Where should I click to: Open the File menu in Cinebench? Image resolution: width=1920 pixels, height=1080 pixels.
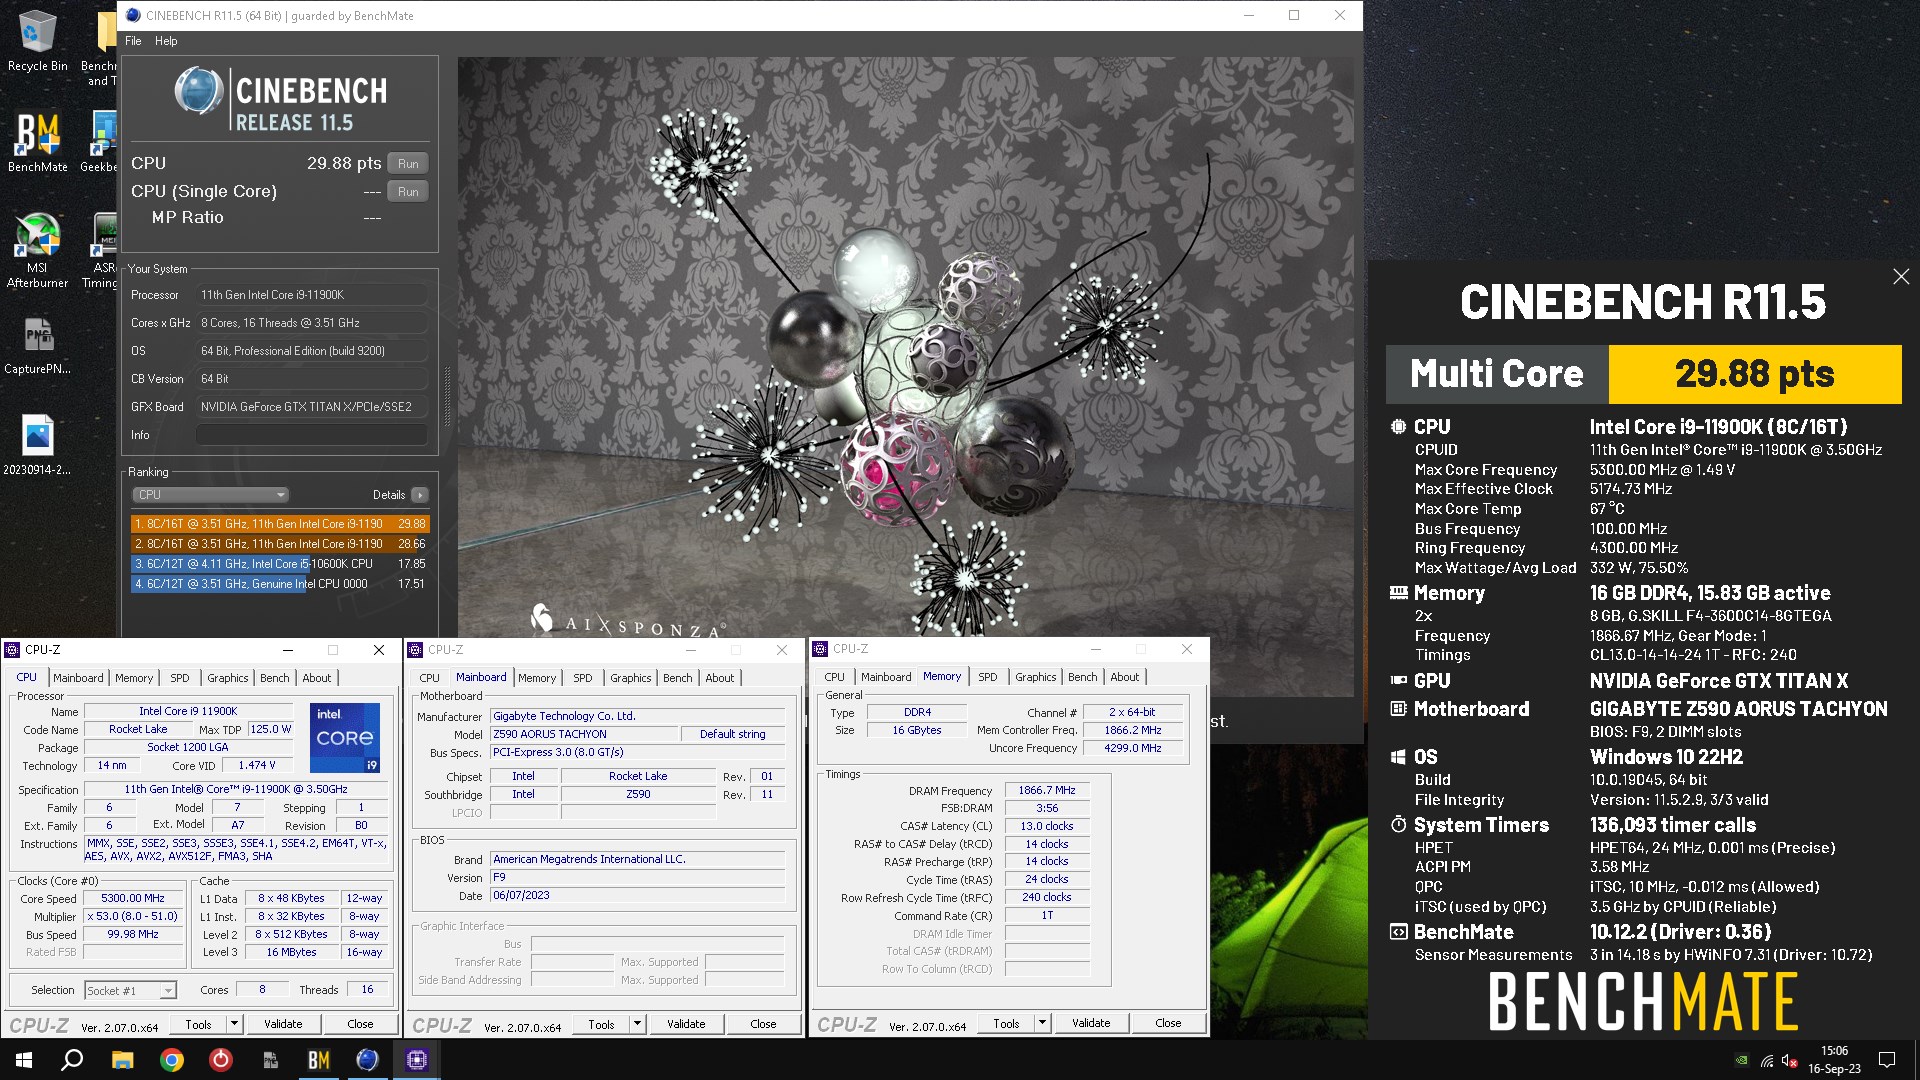[x=133, y=41]
